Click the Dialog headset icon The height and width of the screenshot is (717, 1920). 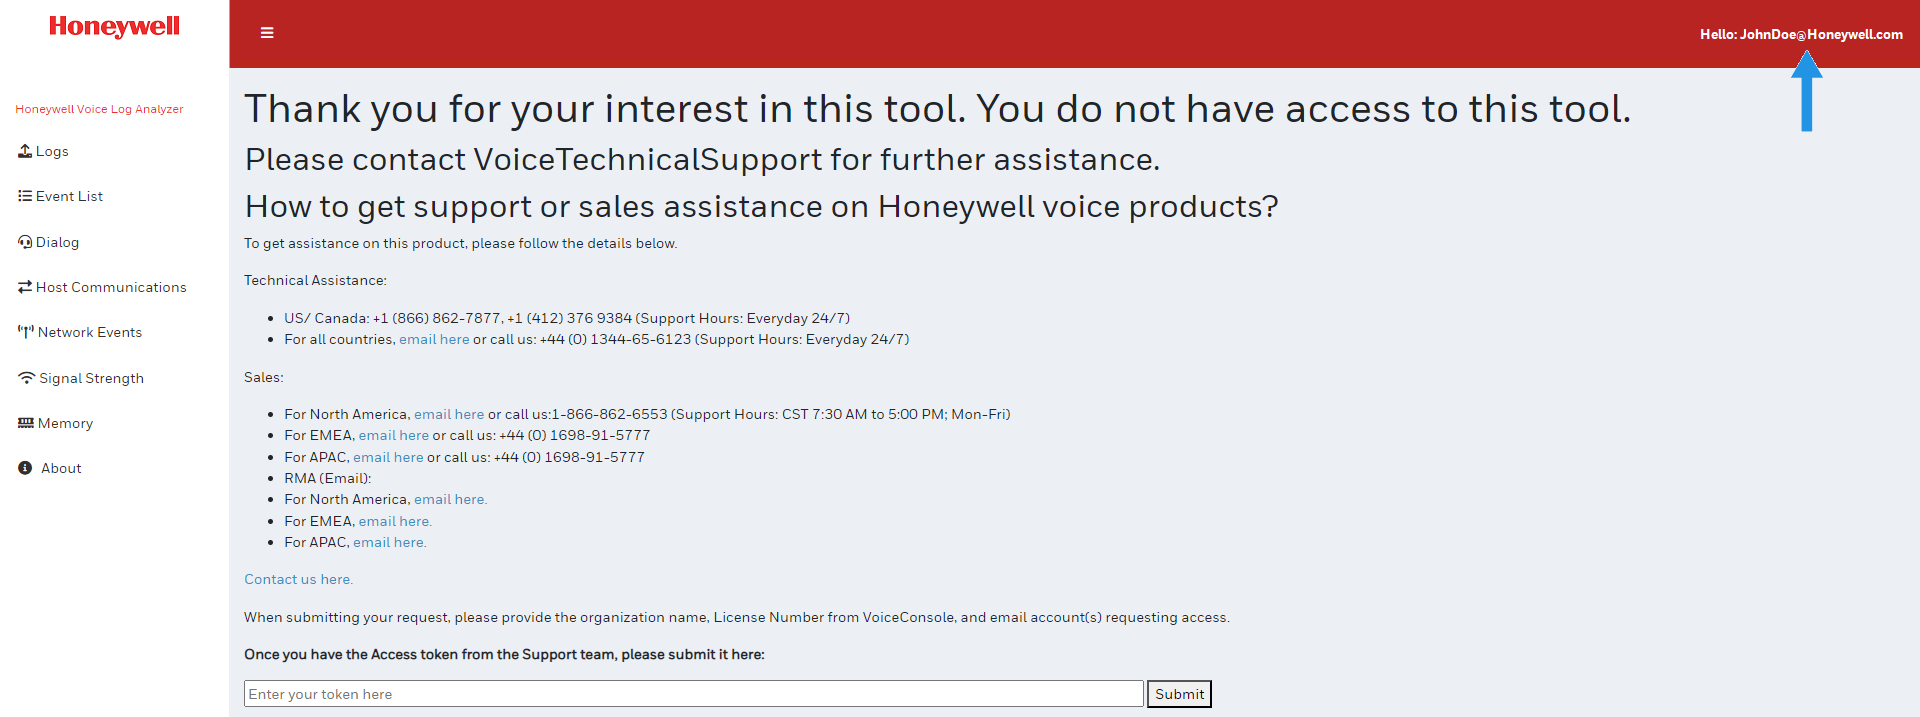tap(25, 242)
